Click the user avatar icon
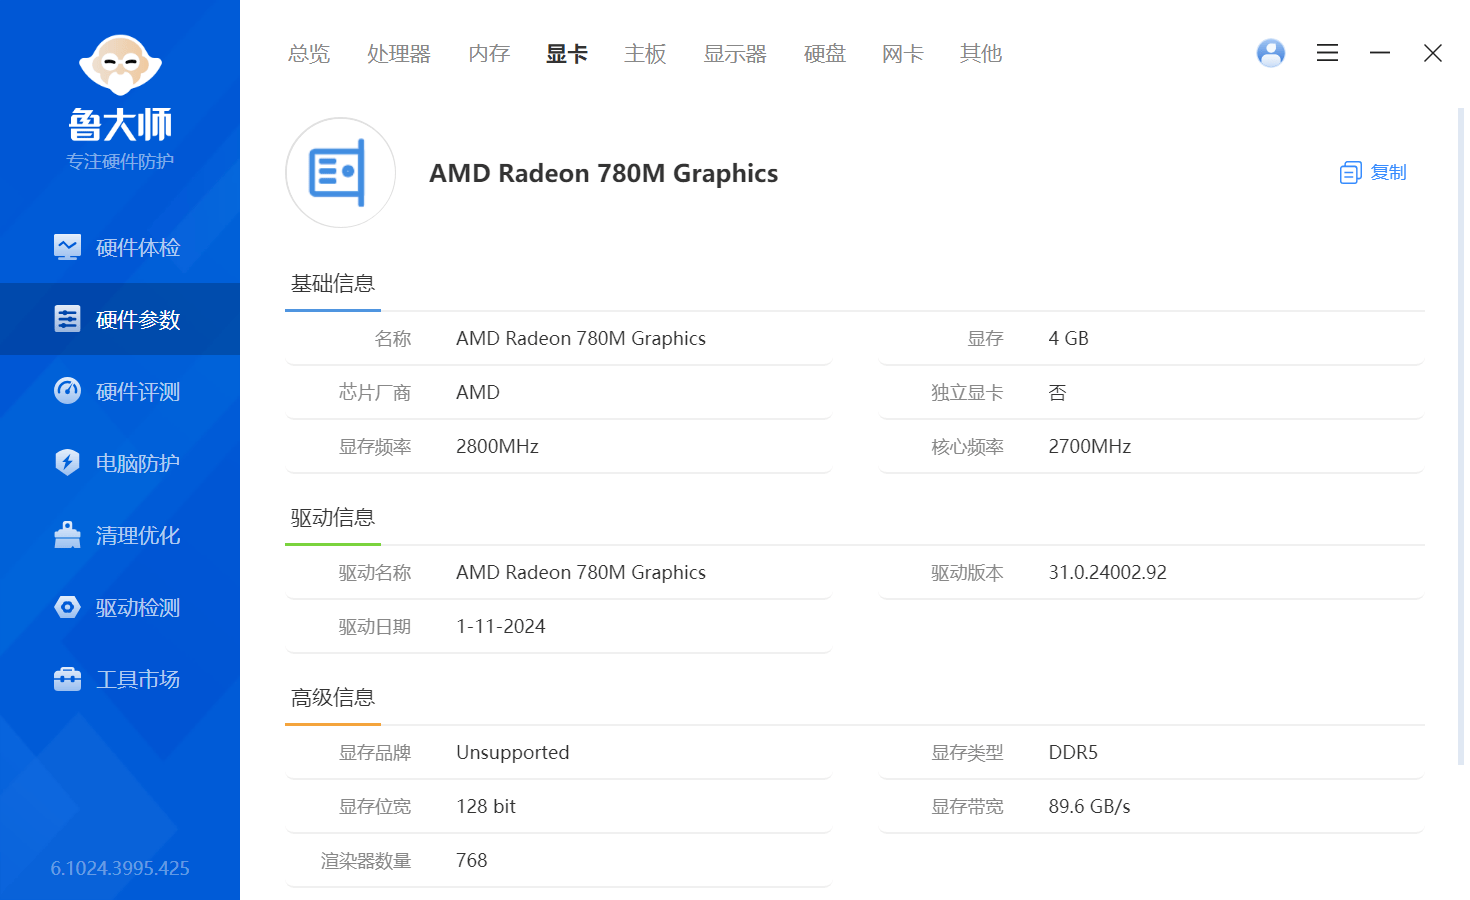Viewport: 1470px width, 900px height. (x=1270, y=53)
